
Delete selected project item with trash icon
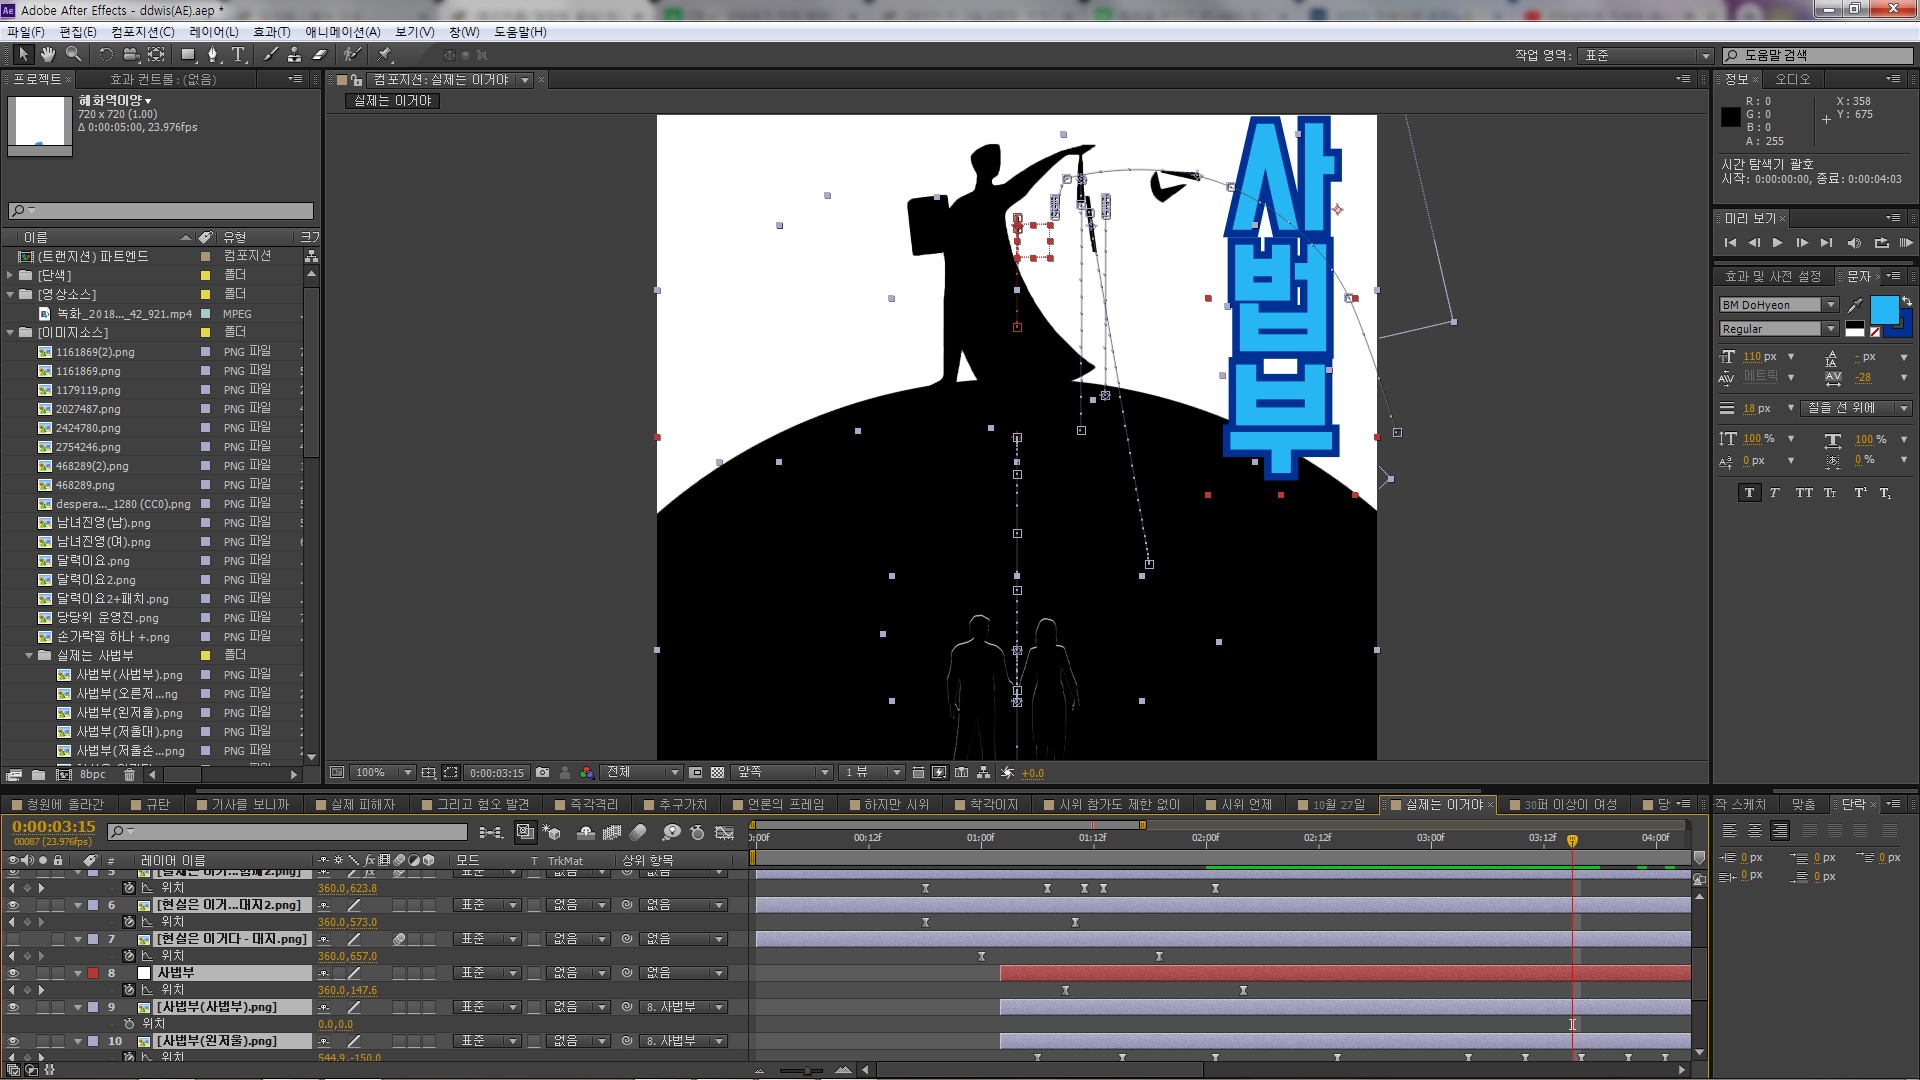(129, 775)
